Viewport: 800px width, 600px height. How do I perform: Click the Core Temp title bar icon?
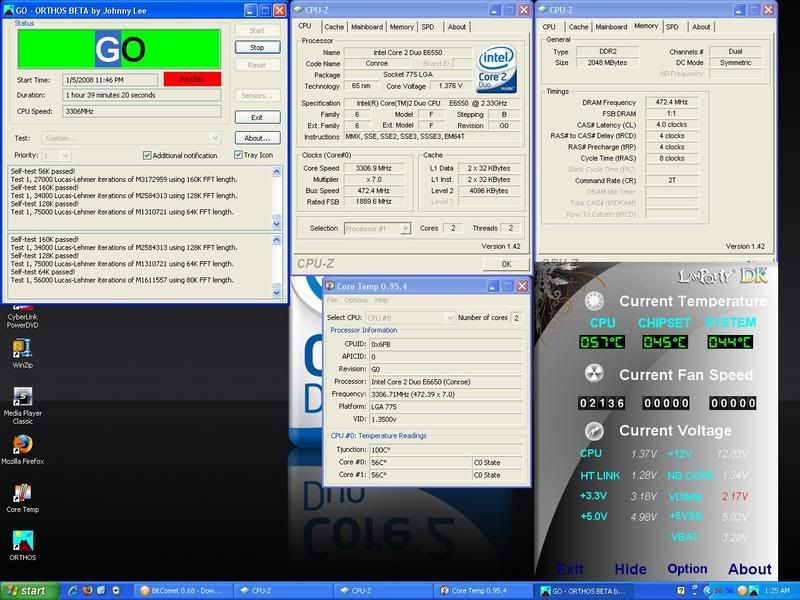(x=330, y=286)
